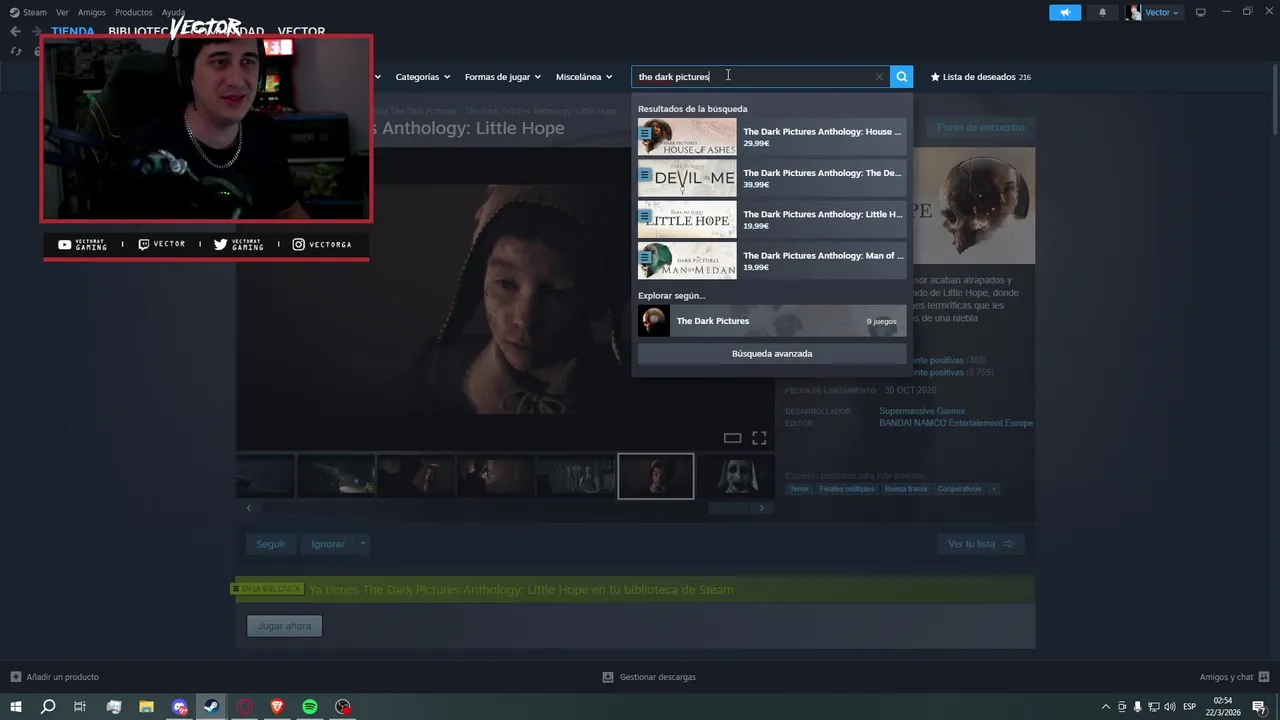
Task: Open the Brave browser taskbar icon
Action: tap(277, 707)
